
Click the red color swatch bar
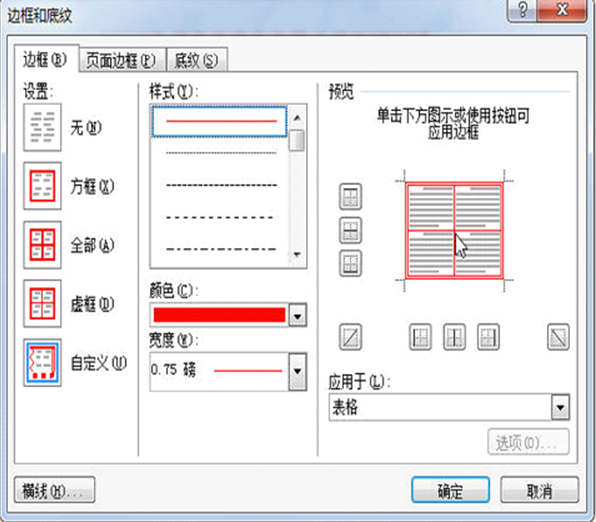click(x=219, y=315)
